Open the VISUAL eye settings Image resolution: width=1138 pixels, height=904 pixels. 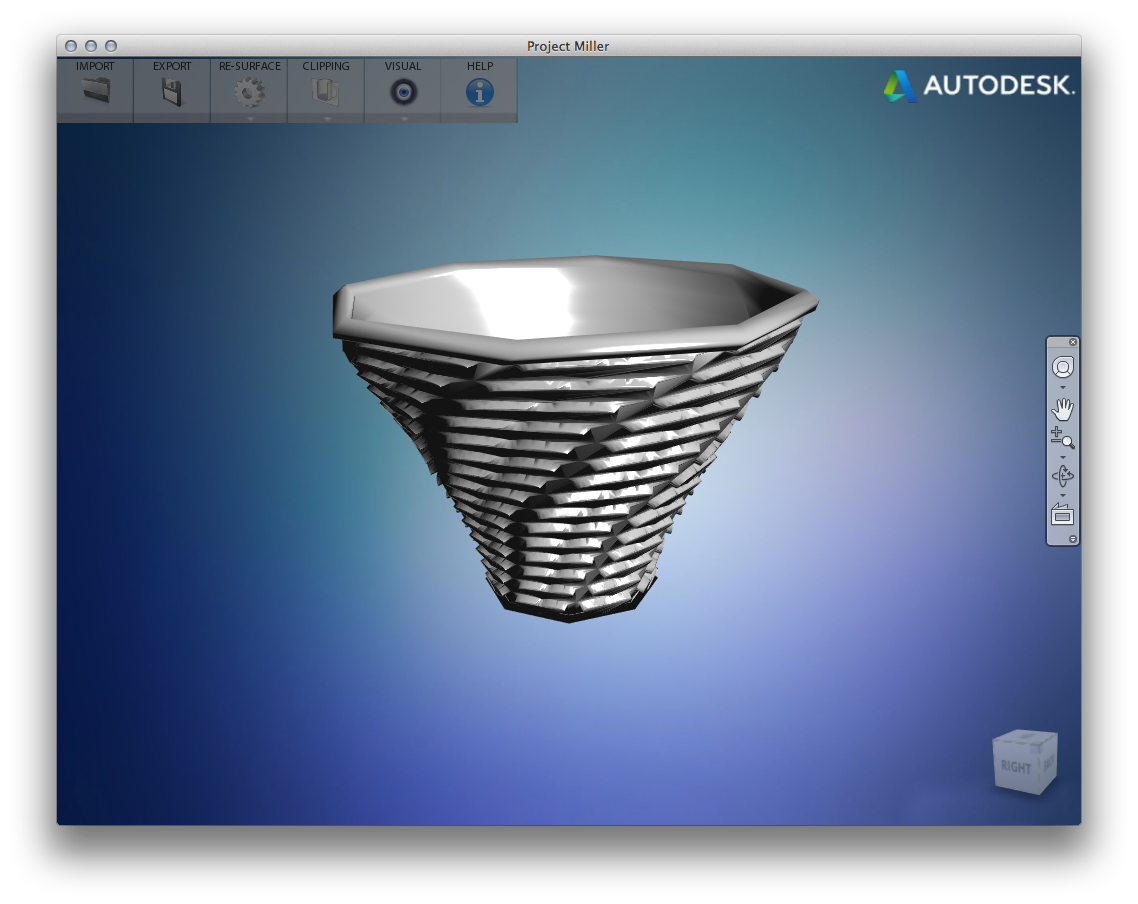click(403, 92)
